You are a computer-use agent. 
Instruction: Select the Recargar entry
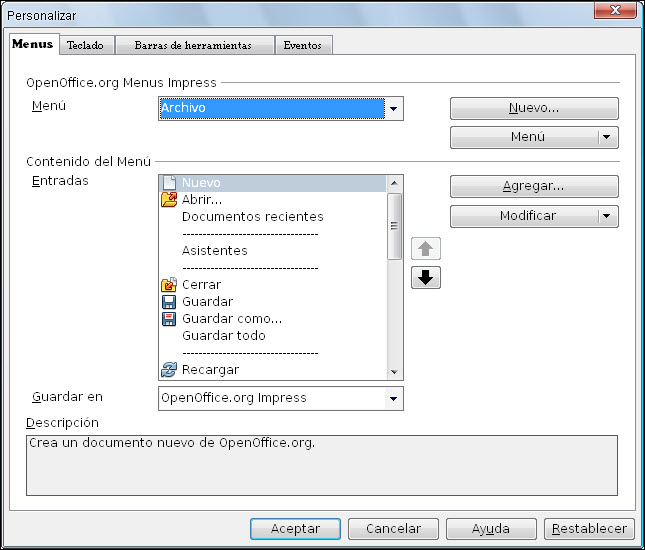273,370
